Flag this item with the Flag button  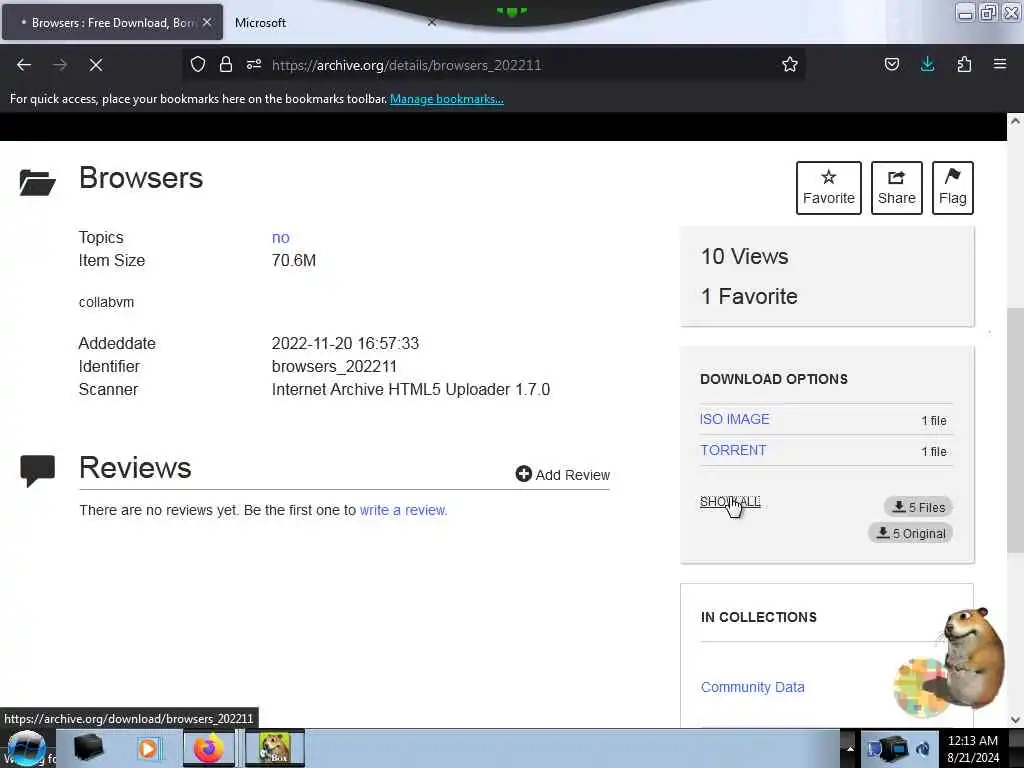point(953,187)
